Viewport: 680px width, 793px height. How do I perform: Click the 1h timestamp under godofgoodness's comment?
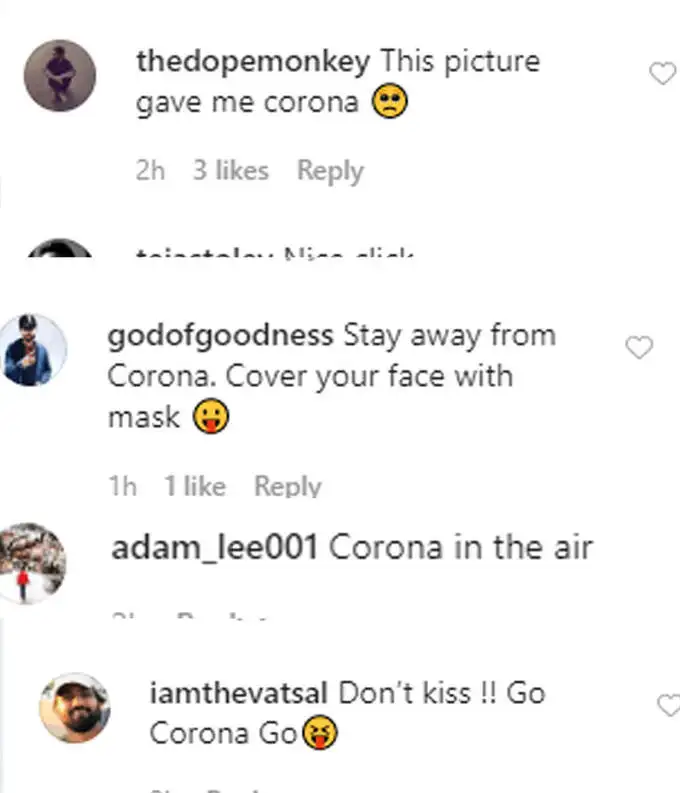point(123,487)
